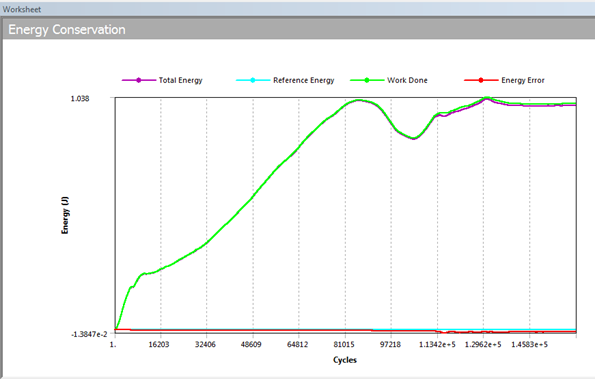
Task: Click the -1.3847e-2 y-axis minimum label
Action: 89,334
